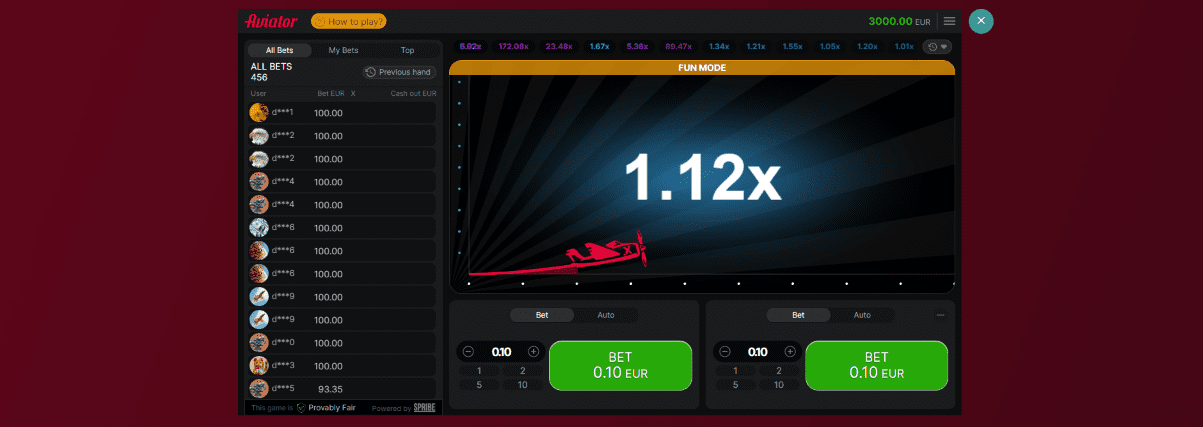Image resolution: width=1203 pixels, height=427 pixels.
Task: Remove the second bet panel via dash icon
Action: (x=940, y=315)
